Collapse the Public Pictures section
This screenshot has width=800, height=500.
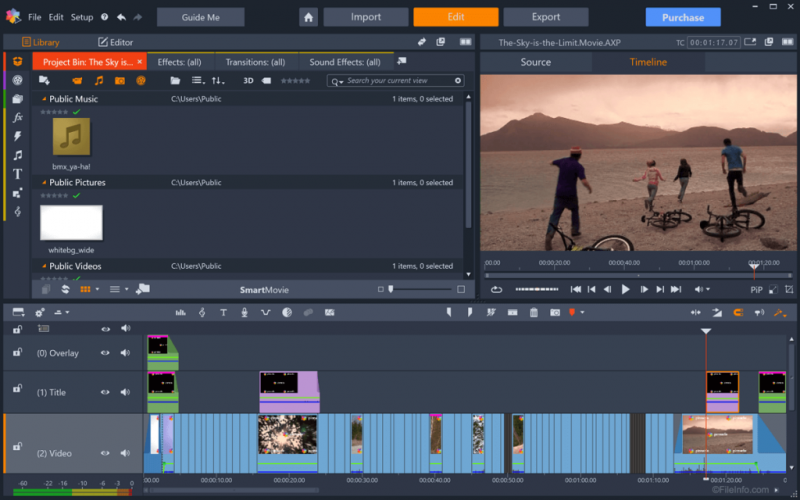44,183
